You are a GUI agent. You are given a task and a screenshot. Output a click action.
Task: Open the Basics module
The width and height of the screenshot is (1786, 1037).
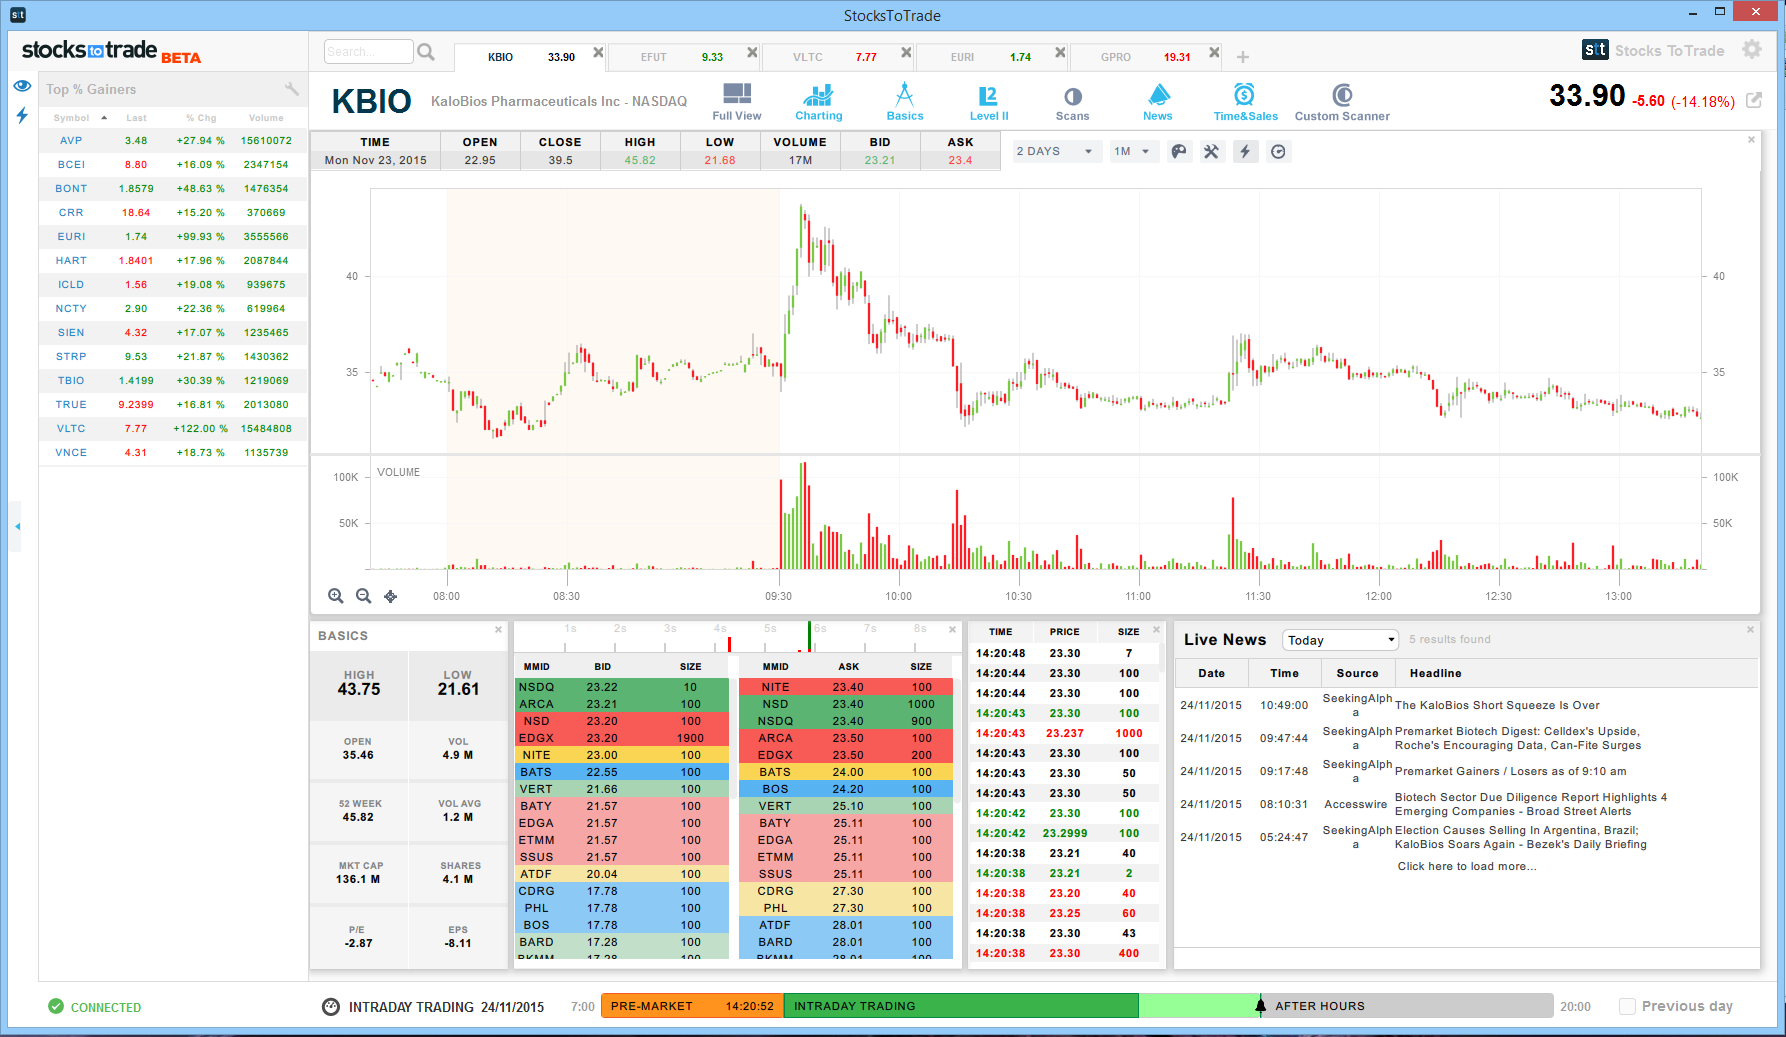905,102
